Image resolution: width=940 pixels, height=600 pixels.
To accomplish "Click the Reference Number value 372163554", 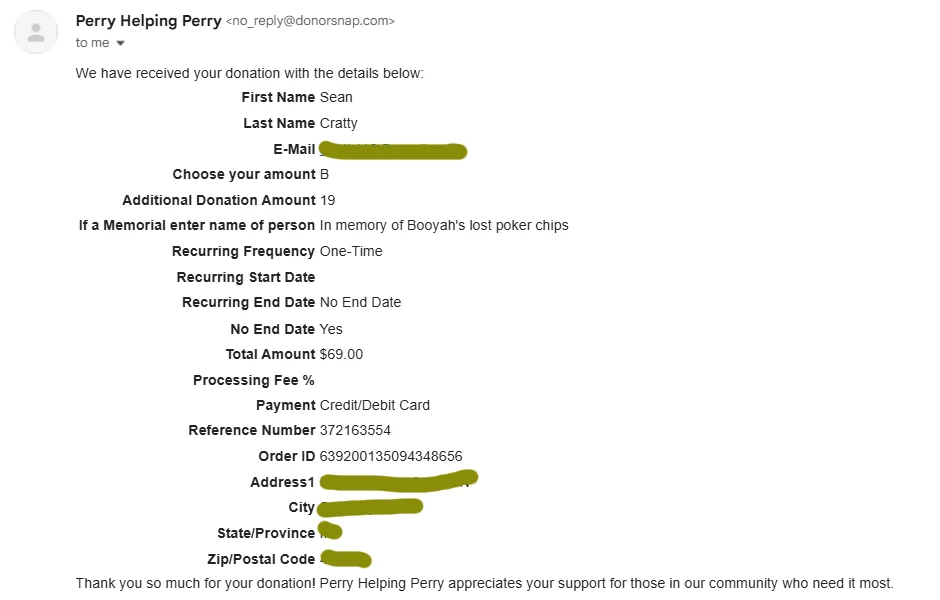I will 355,430.
